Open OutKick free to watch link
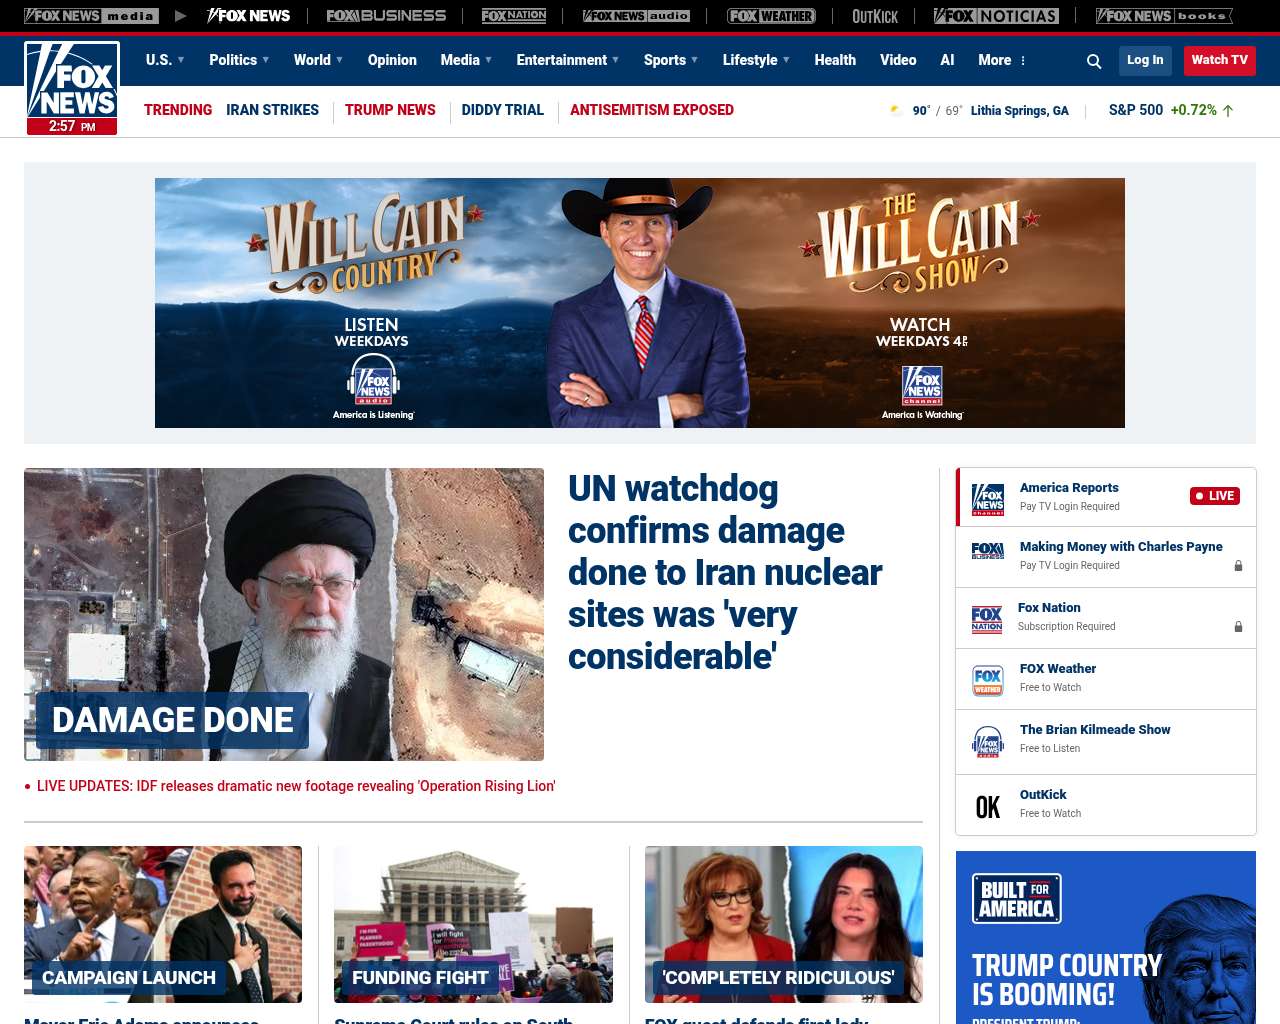Image resolution: width=1280 pixels, height=1024 pixels. [1043, 795]
